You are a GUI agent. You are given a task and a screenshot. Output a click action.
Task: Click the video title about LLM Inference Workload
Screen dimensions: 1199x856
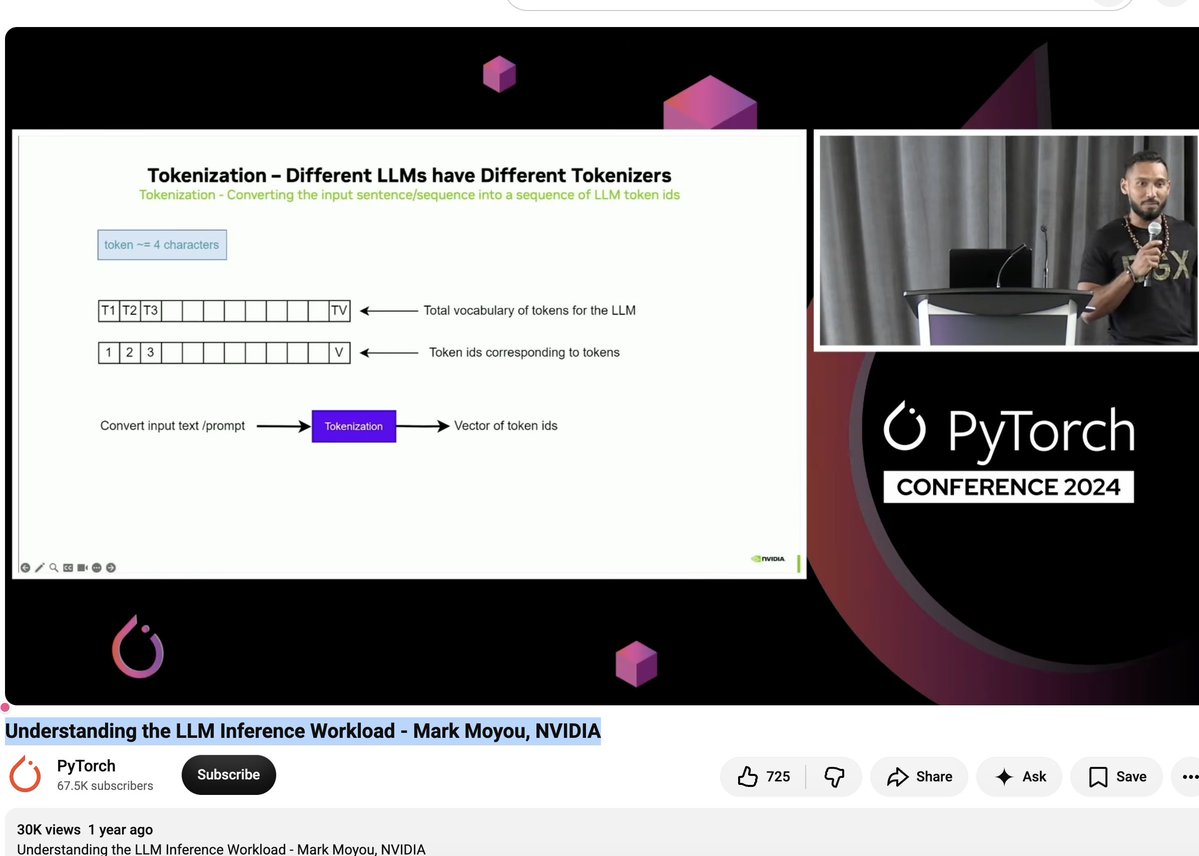pyautogui.click(x=303, y=731)
